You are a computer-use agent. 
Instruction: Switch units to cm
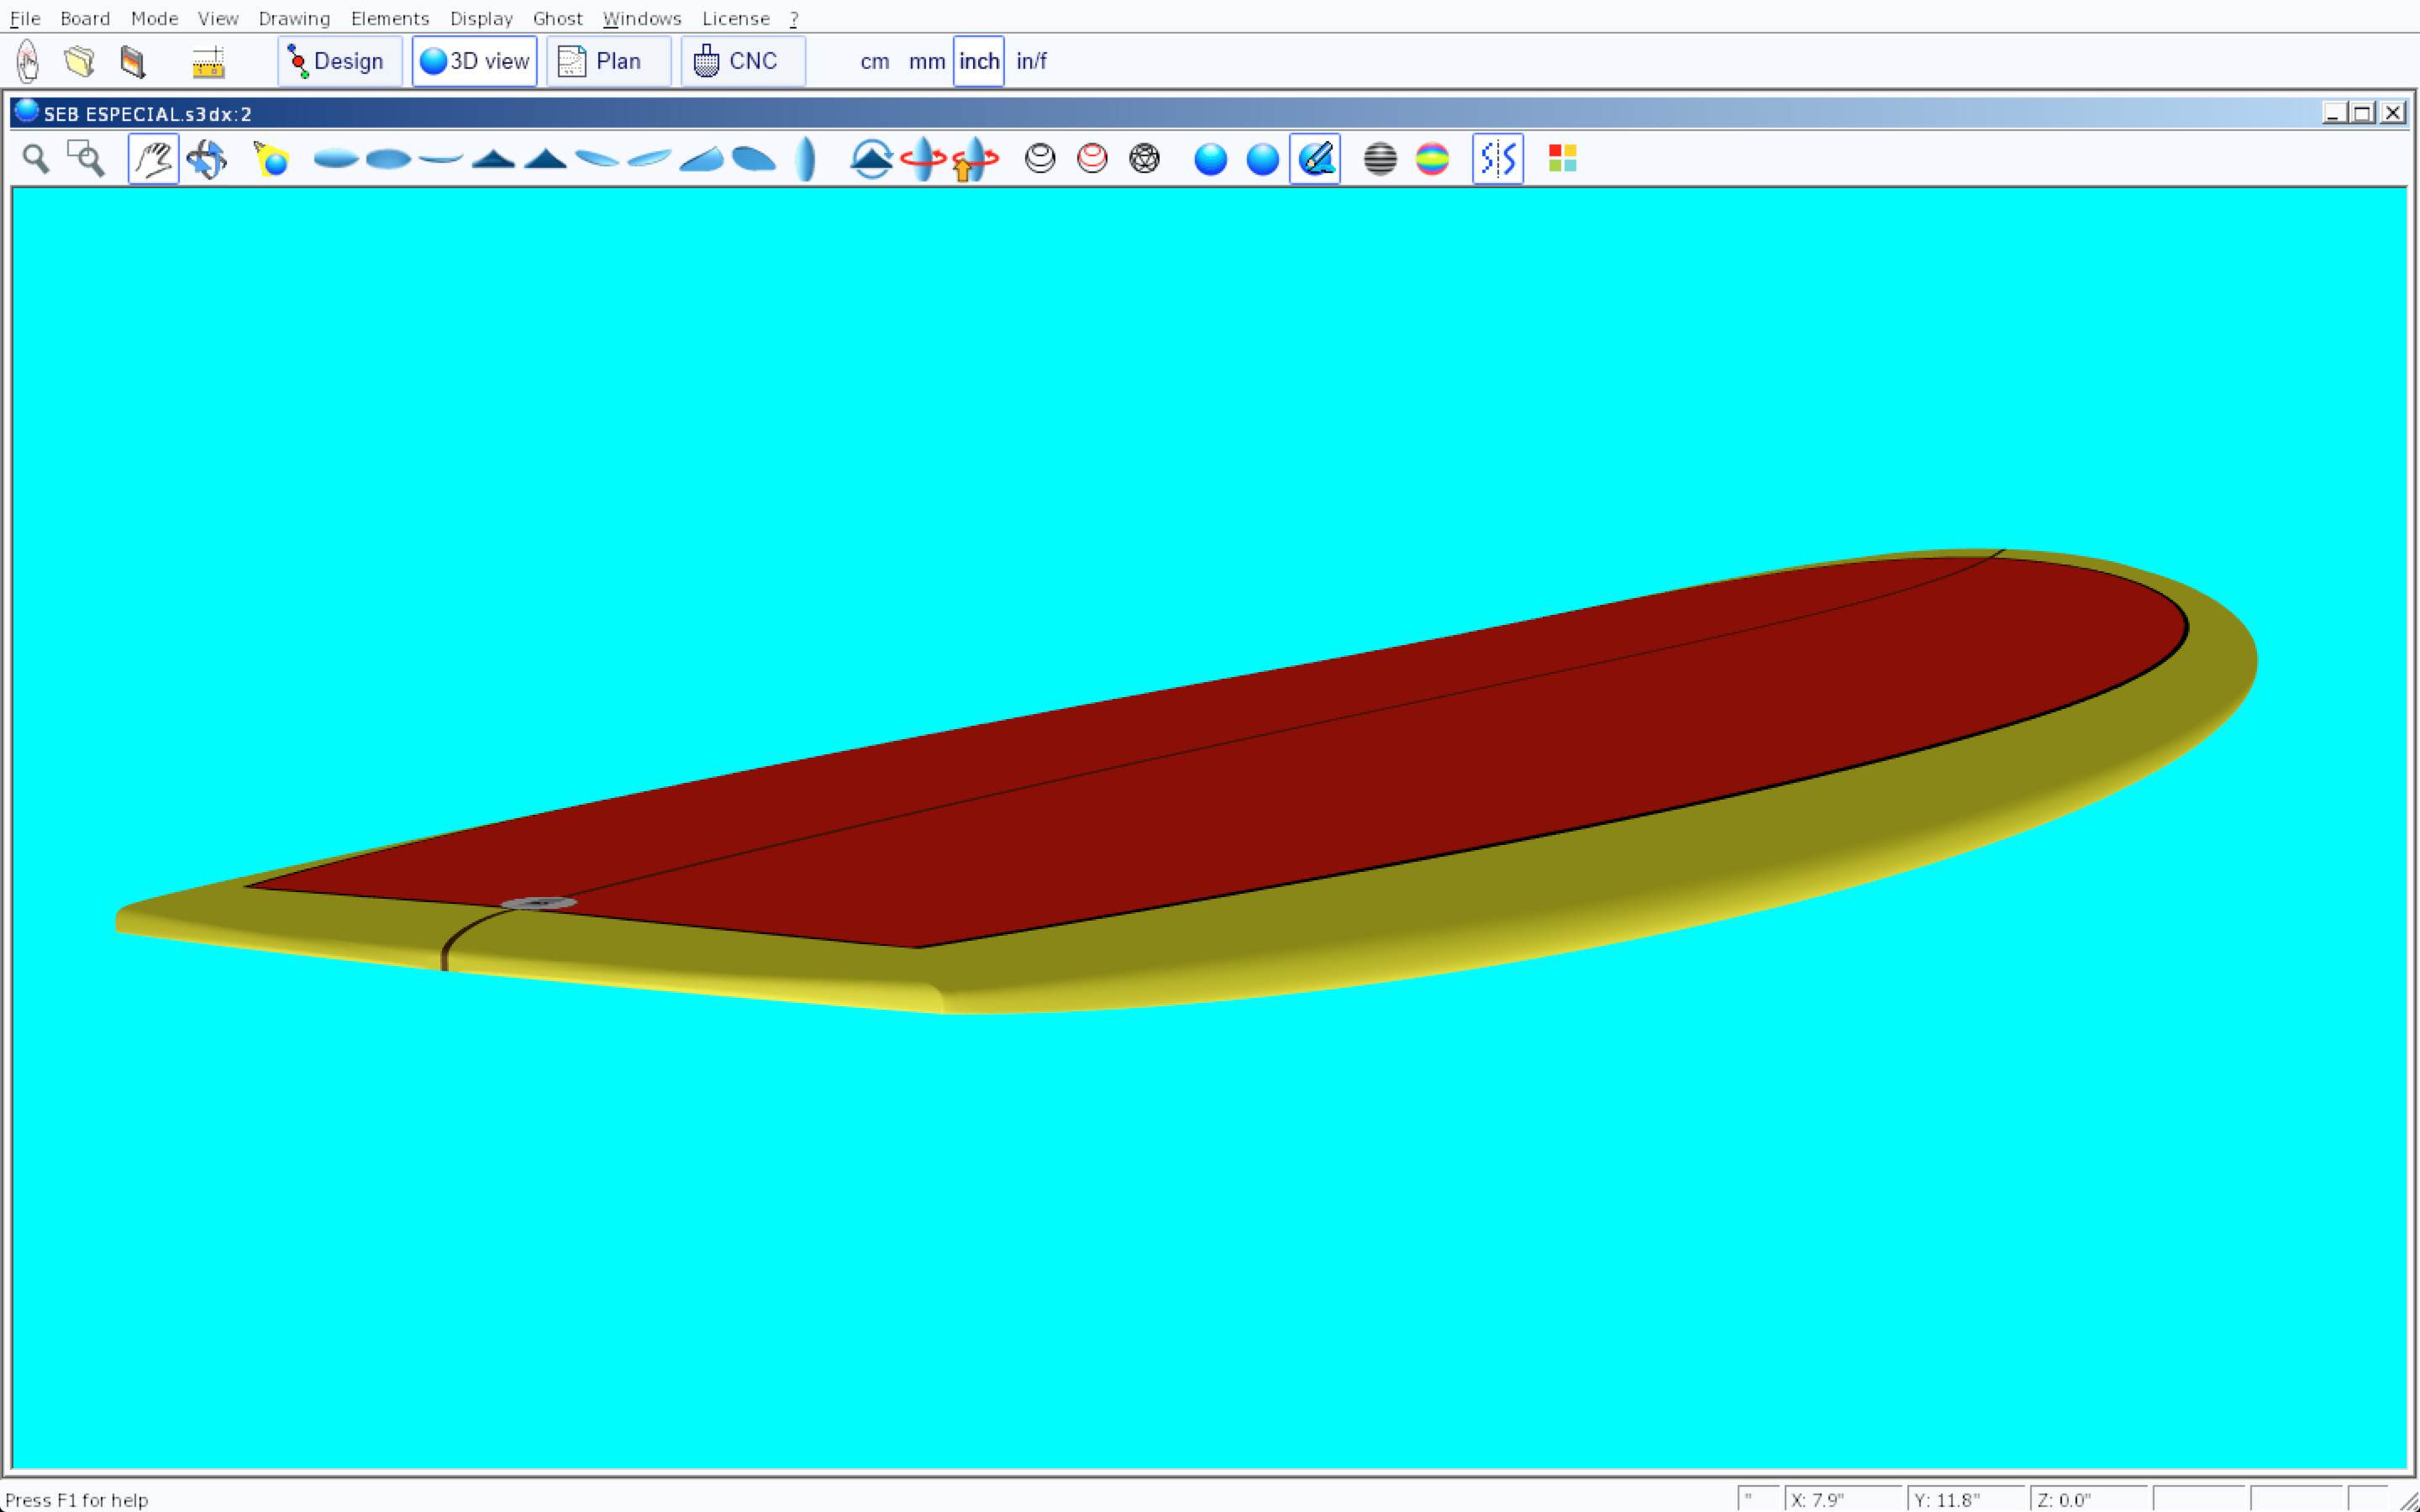(874, 62)
